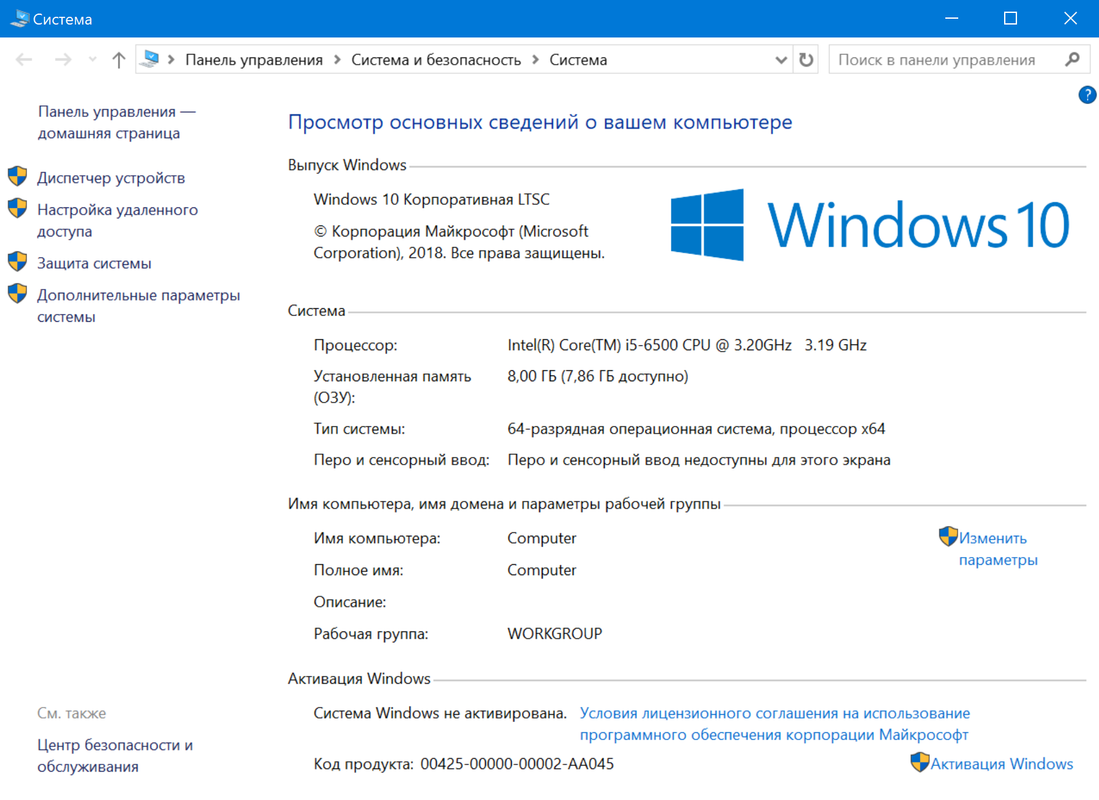
Task: Select the Windows 10 Корпоративная LTSC text
Action: click(431, 199)
